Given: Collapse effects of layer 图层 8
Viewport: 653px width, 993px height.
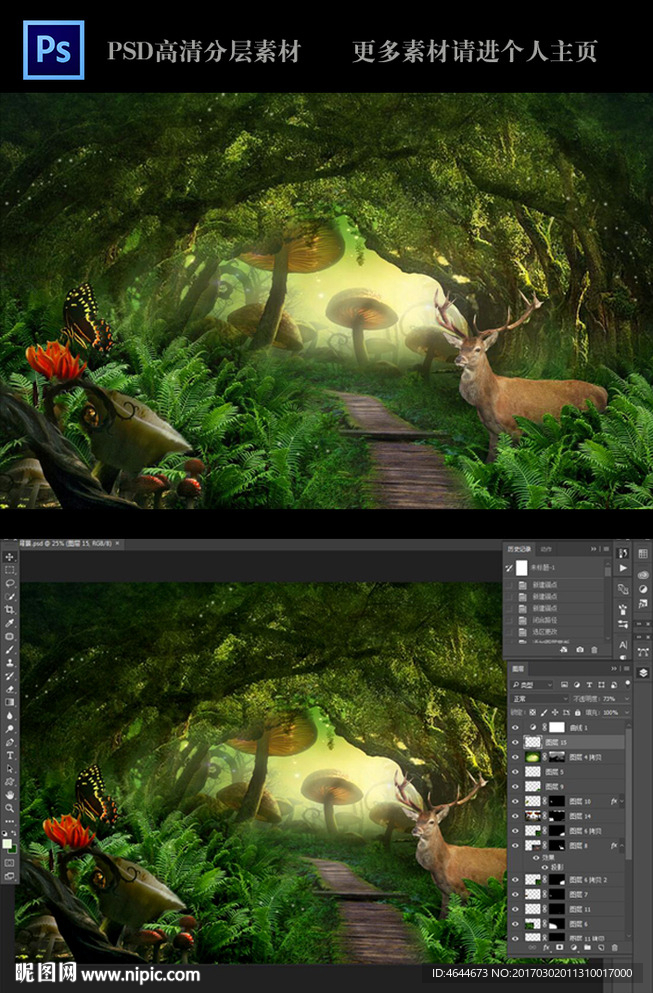Looking at the screenshot, I should click(622, 845).
